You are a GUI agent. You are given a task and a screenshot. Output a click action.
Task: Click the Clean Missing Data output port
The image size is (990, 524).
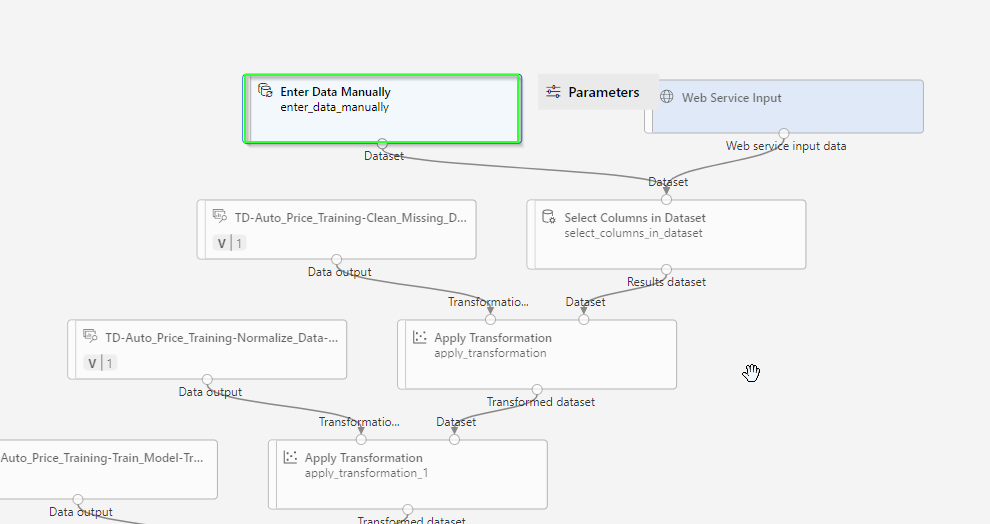click(x=336, y=259)
